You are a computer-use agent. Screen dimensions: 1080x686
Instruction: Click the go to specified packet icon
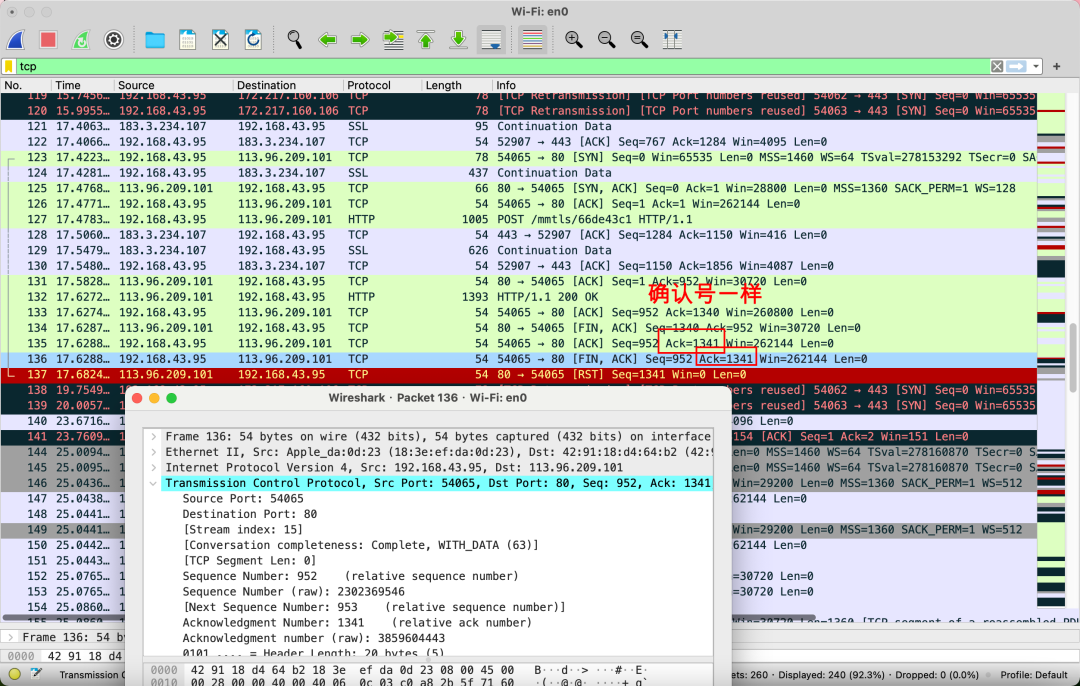pyautogui.click(x=393, y=40)
